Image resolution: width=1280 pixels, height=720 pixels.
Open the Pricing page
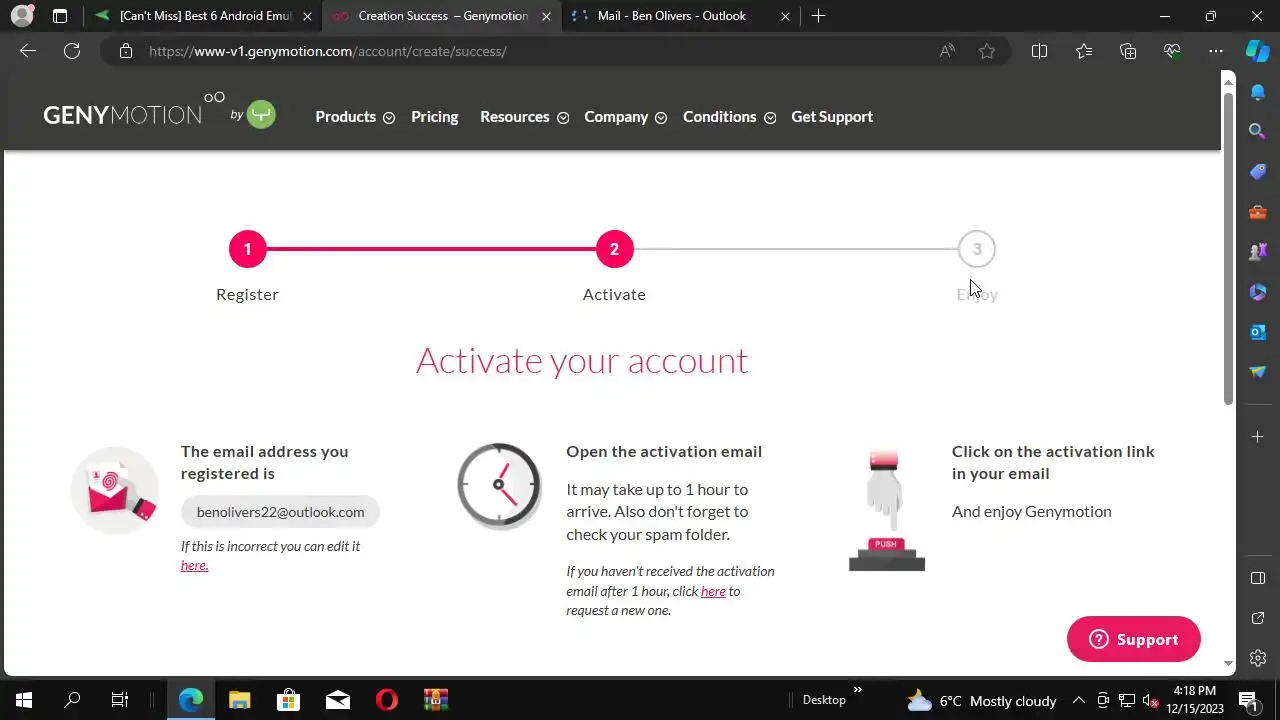pos(435,117)
